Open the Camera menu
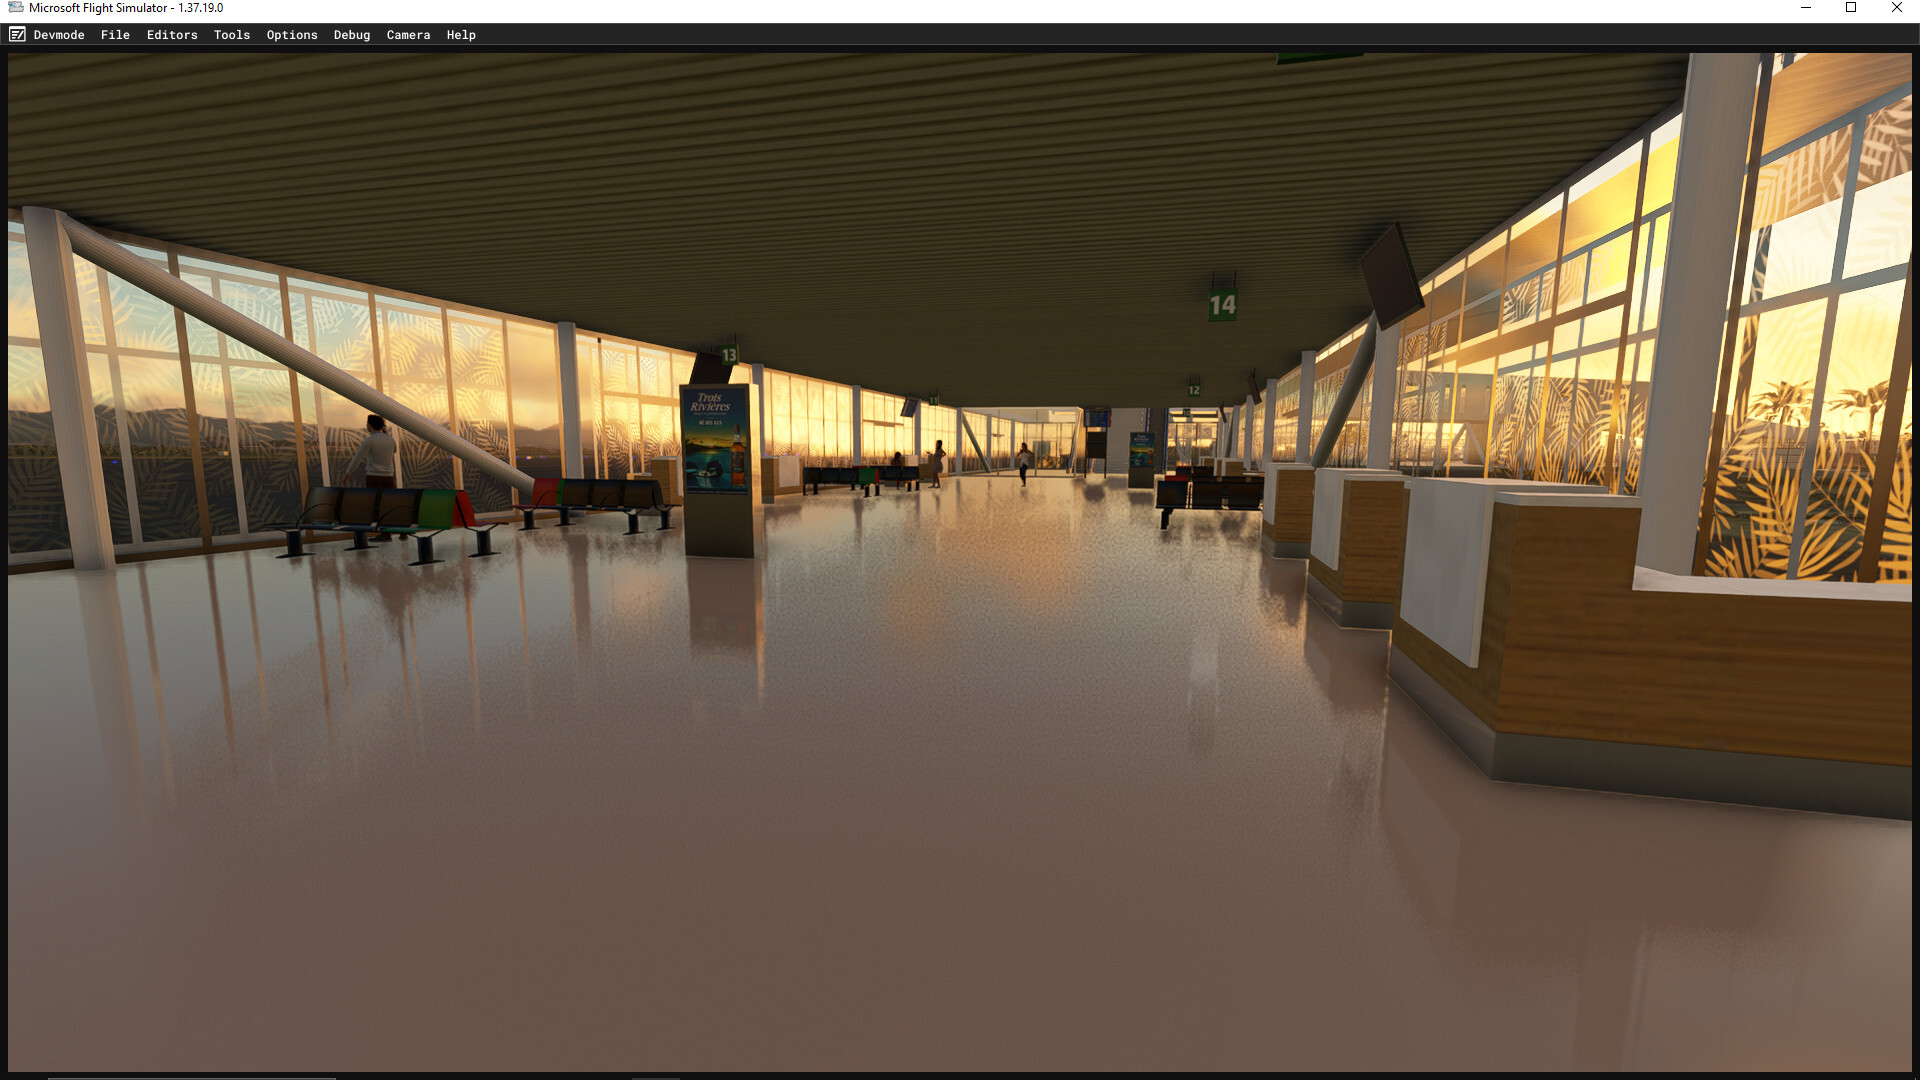1920x1080 pixels. pos(408,35)
